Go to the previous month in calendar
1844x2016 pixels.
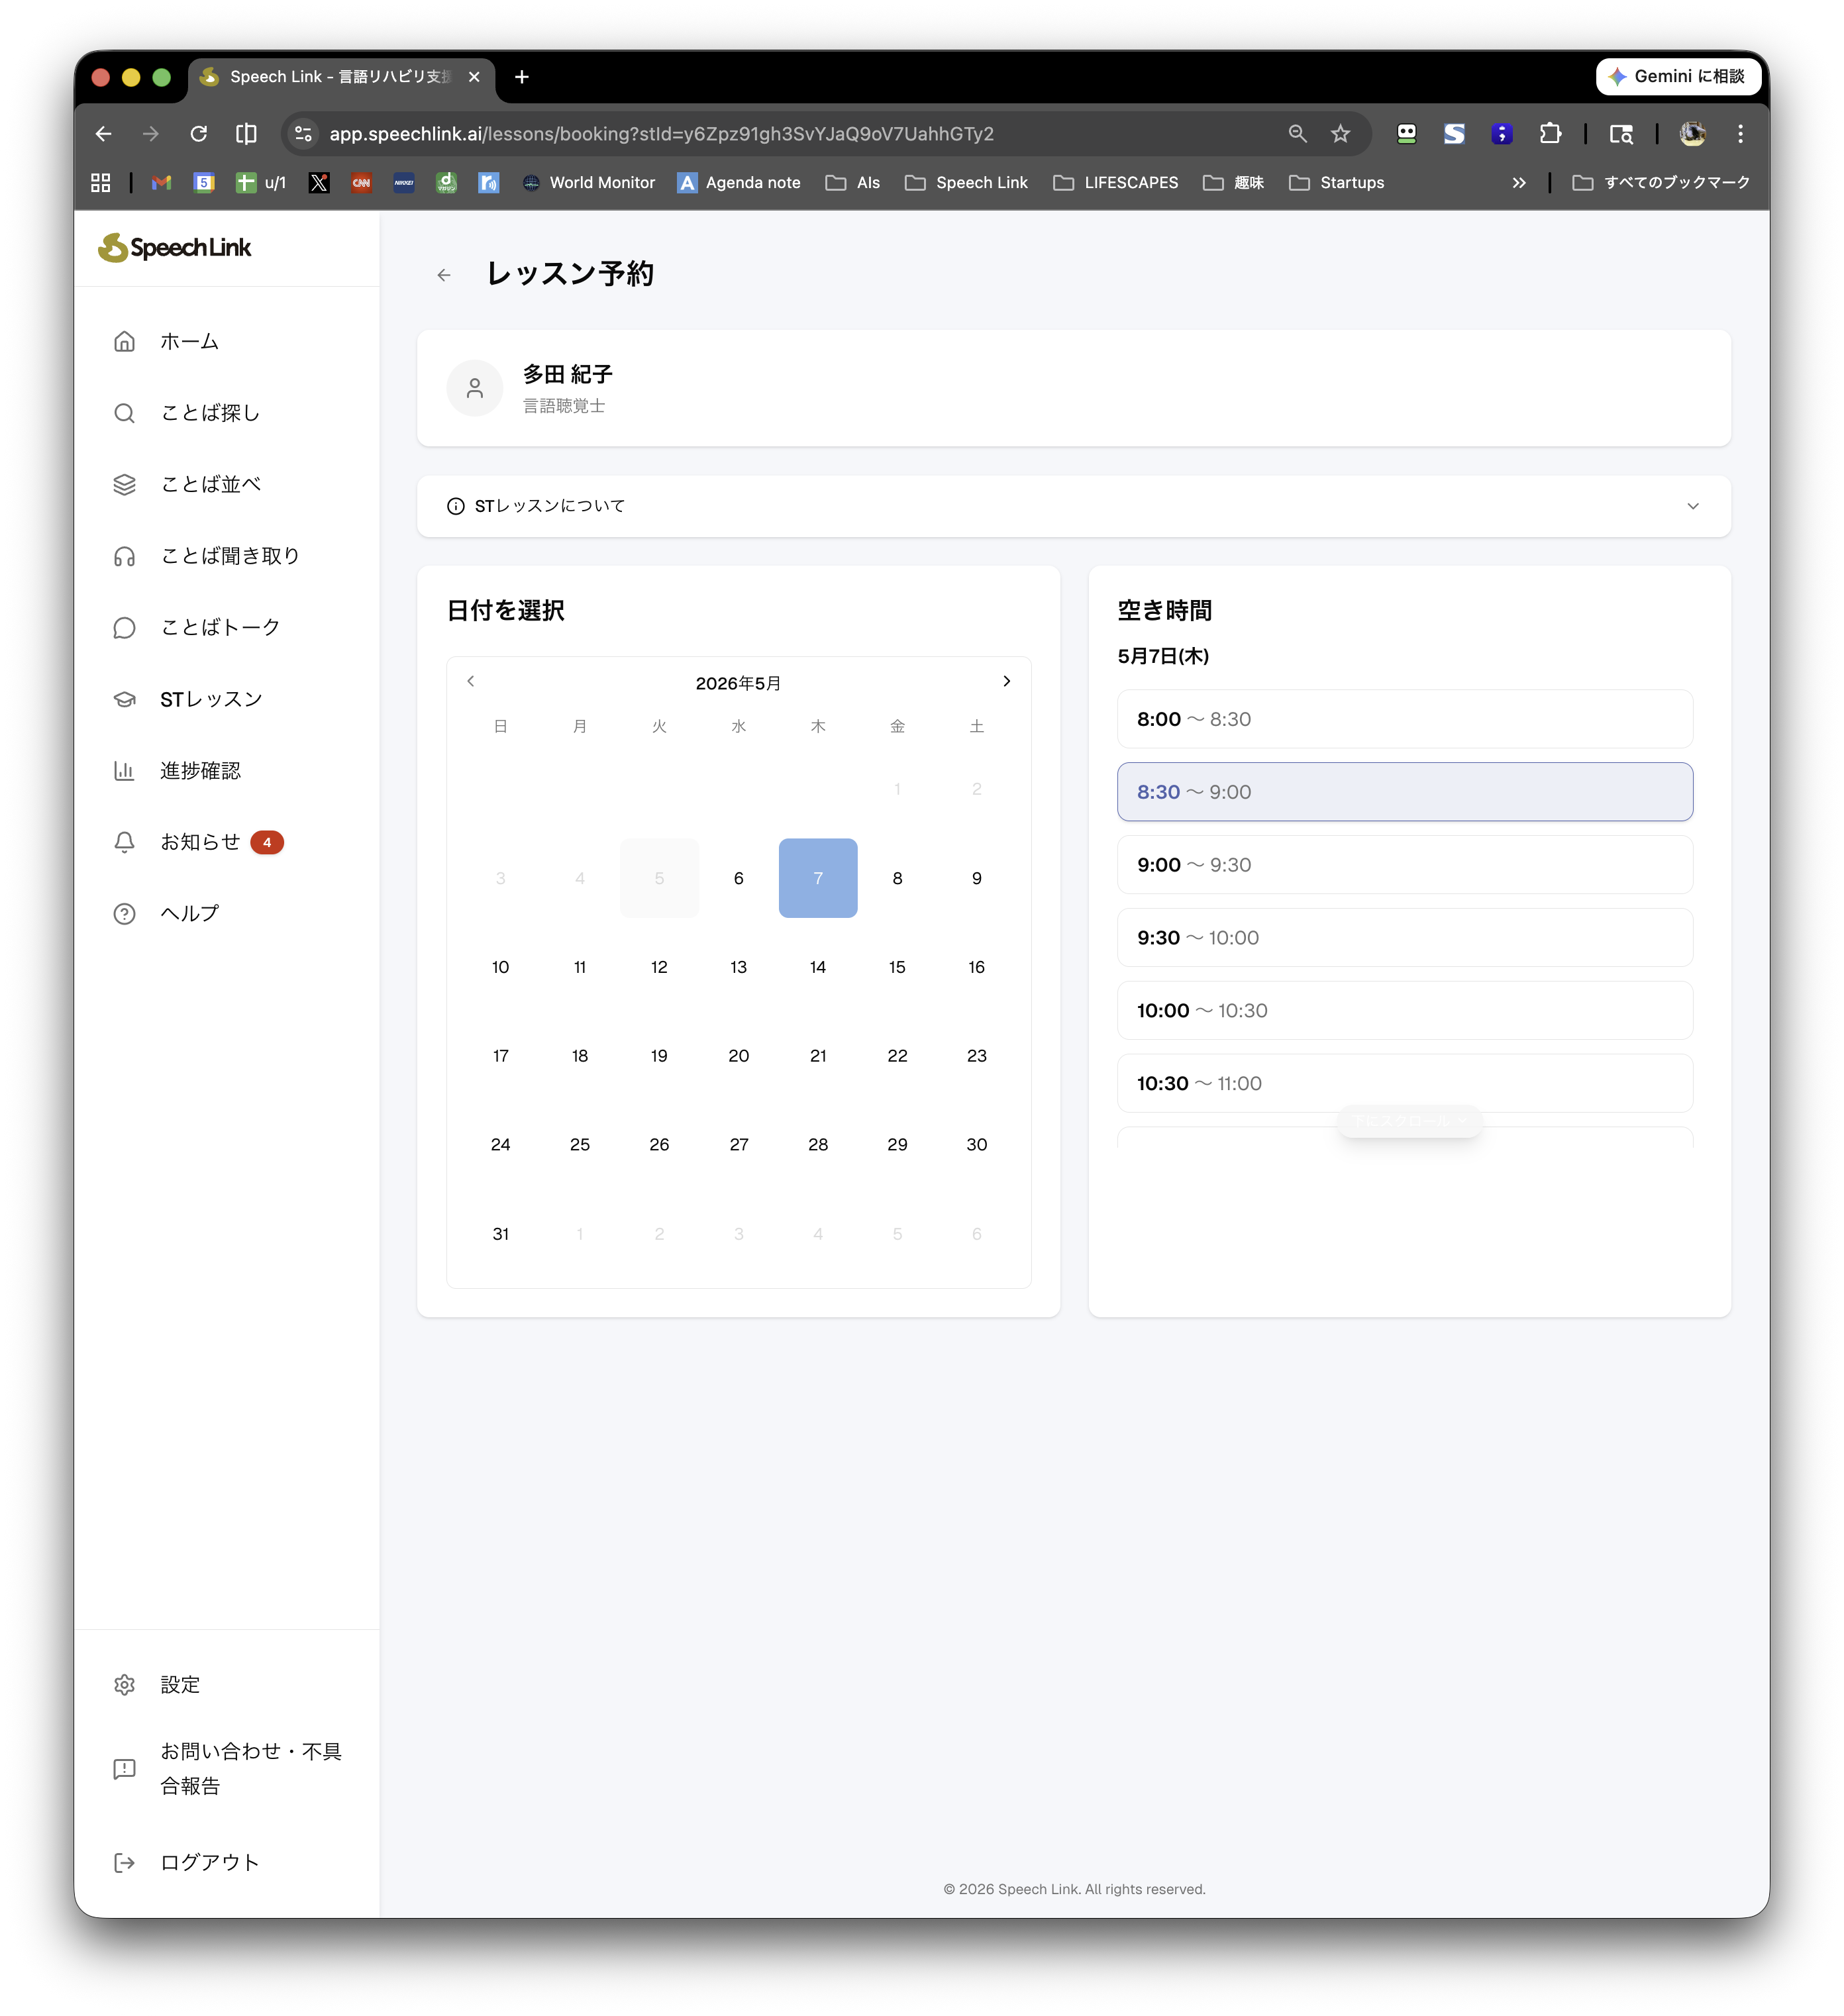click(x=471, y=681)
